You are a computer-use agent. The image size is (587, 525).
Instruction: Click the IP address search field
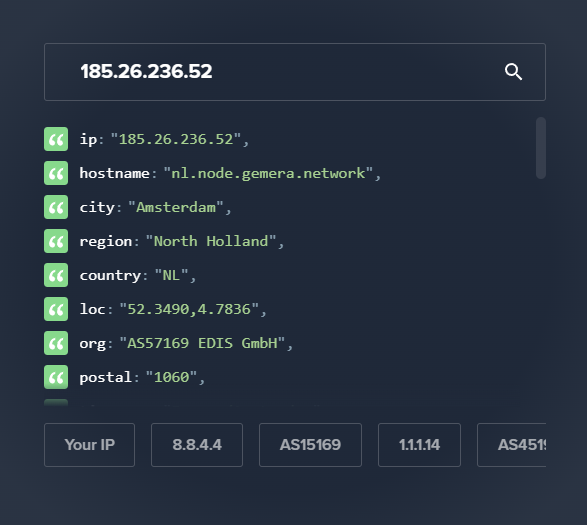coord(295,72)
